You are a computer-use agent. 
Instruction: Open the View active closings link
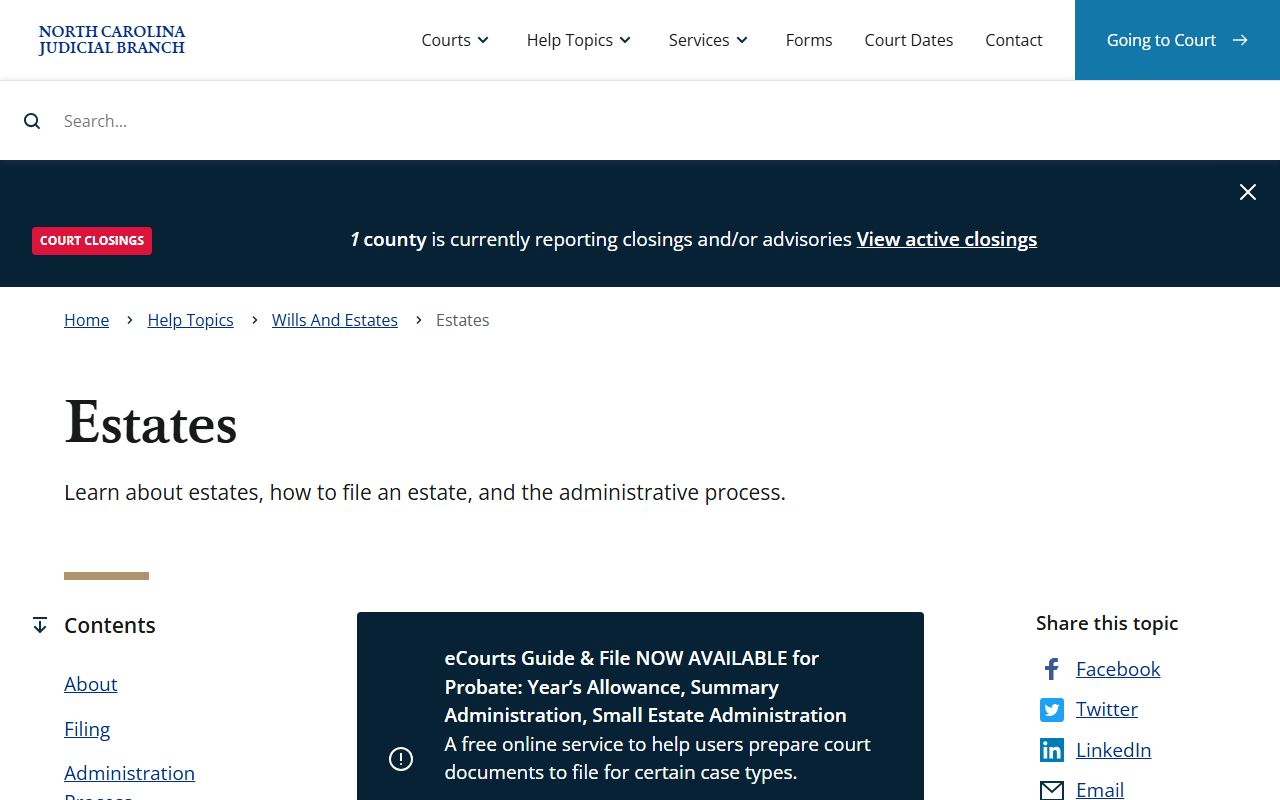click(947, 239)
